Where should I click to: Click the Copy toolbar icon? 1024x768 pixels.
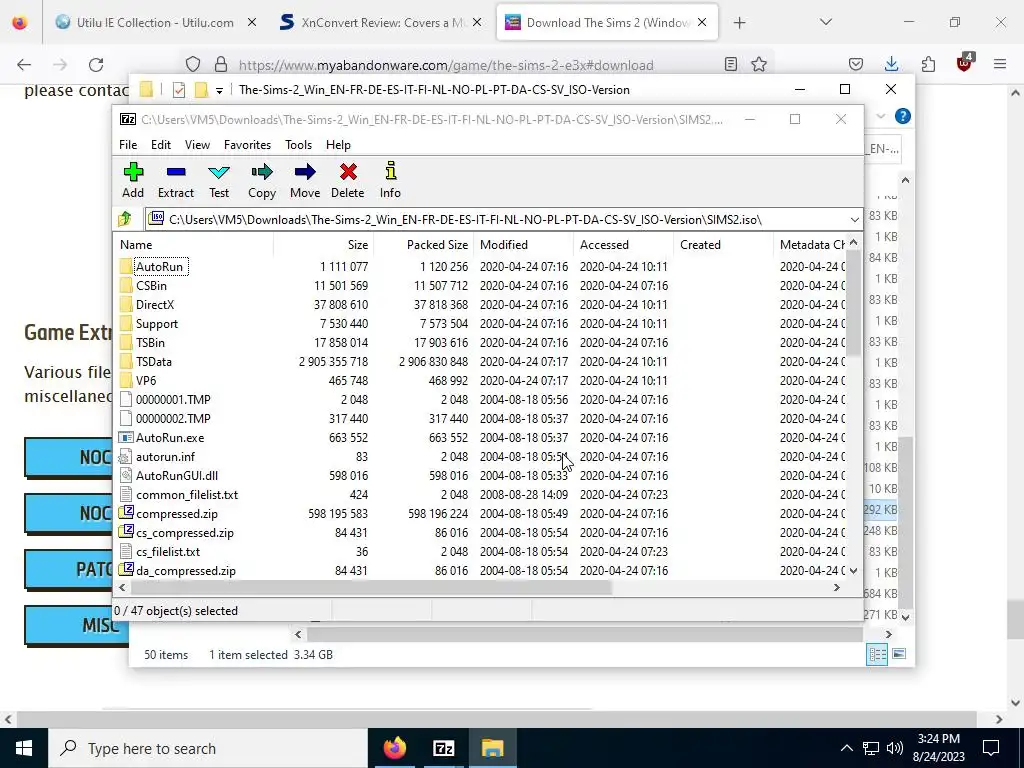[262, 180]
